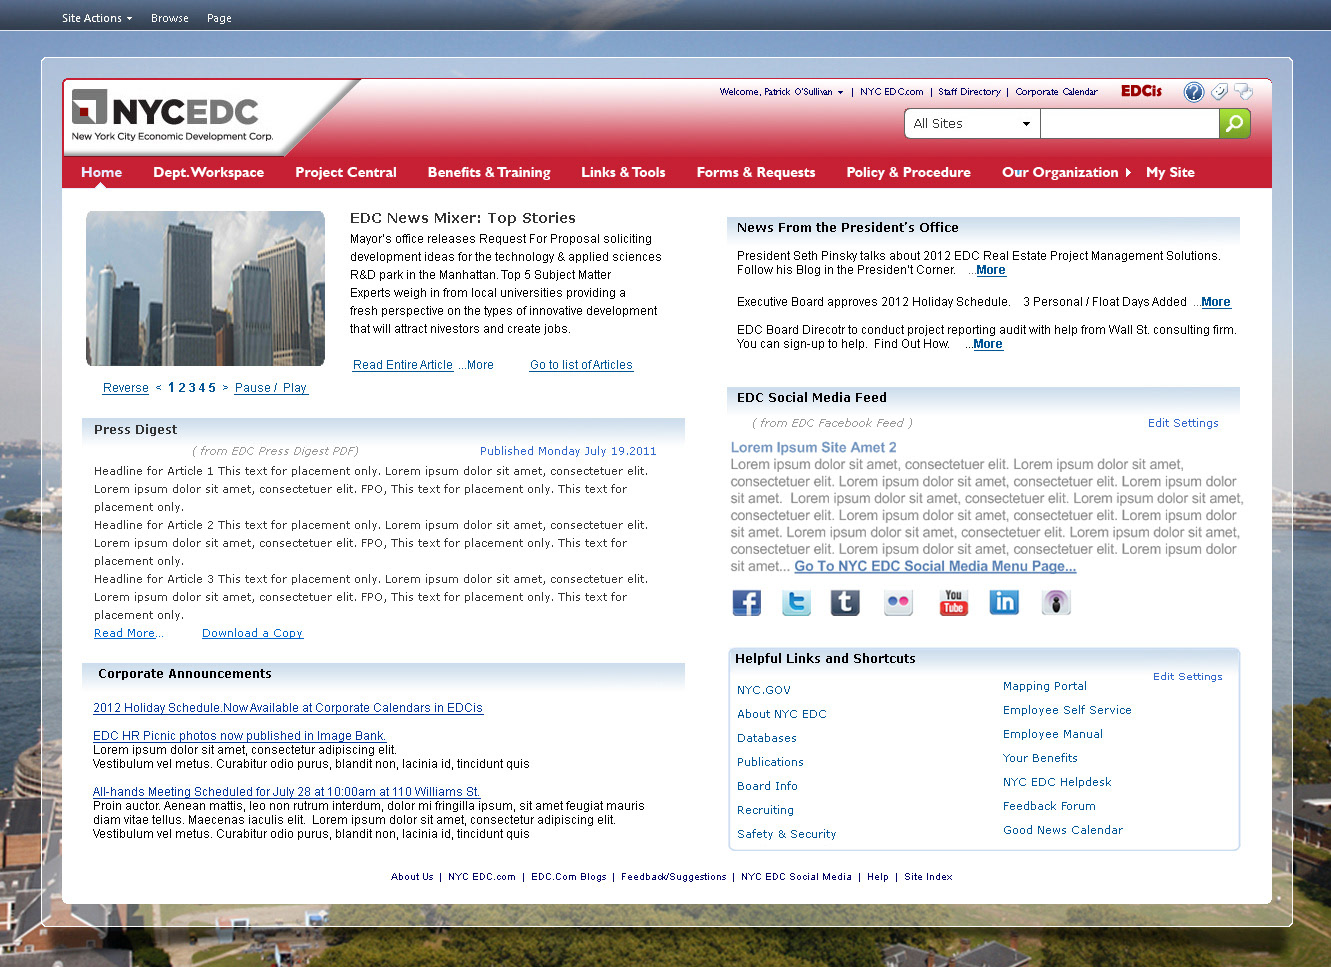Screen dimensions: 1331x967
Task: Click Site Index footer link
Action: point(928,877)
